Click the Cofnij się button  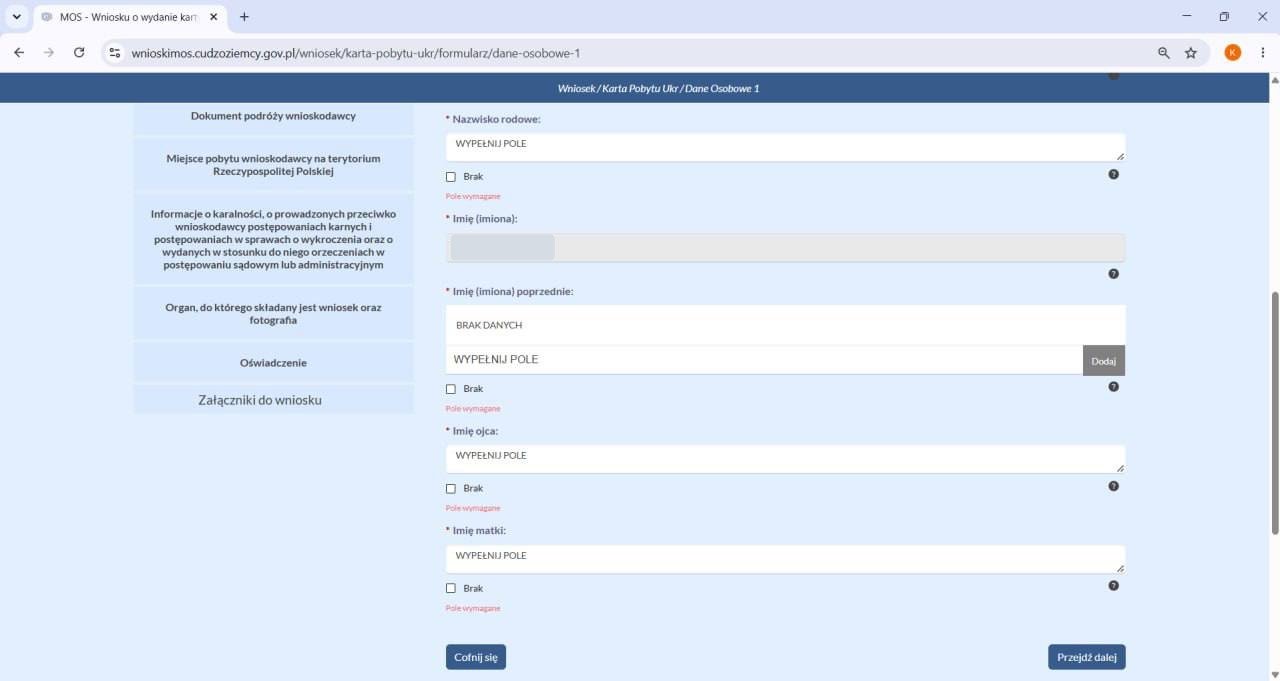(x=476, y=657)
